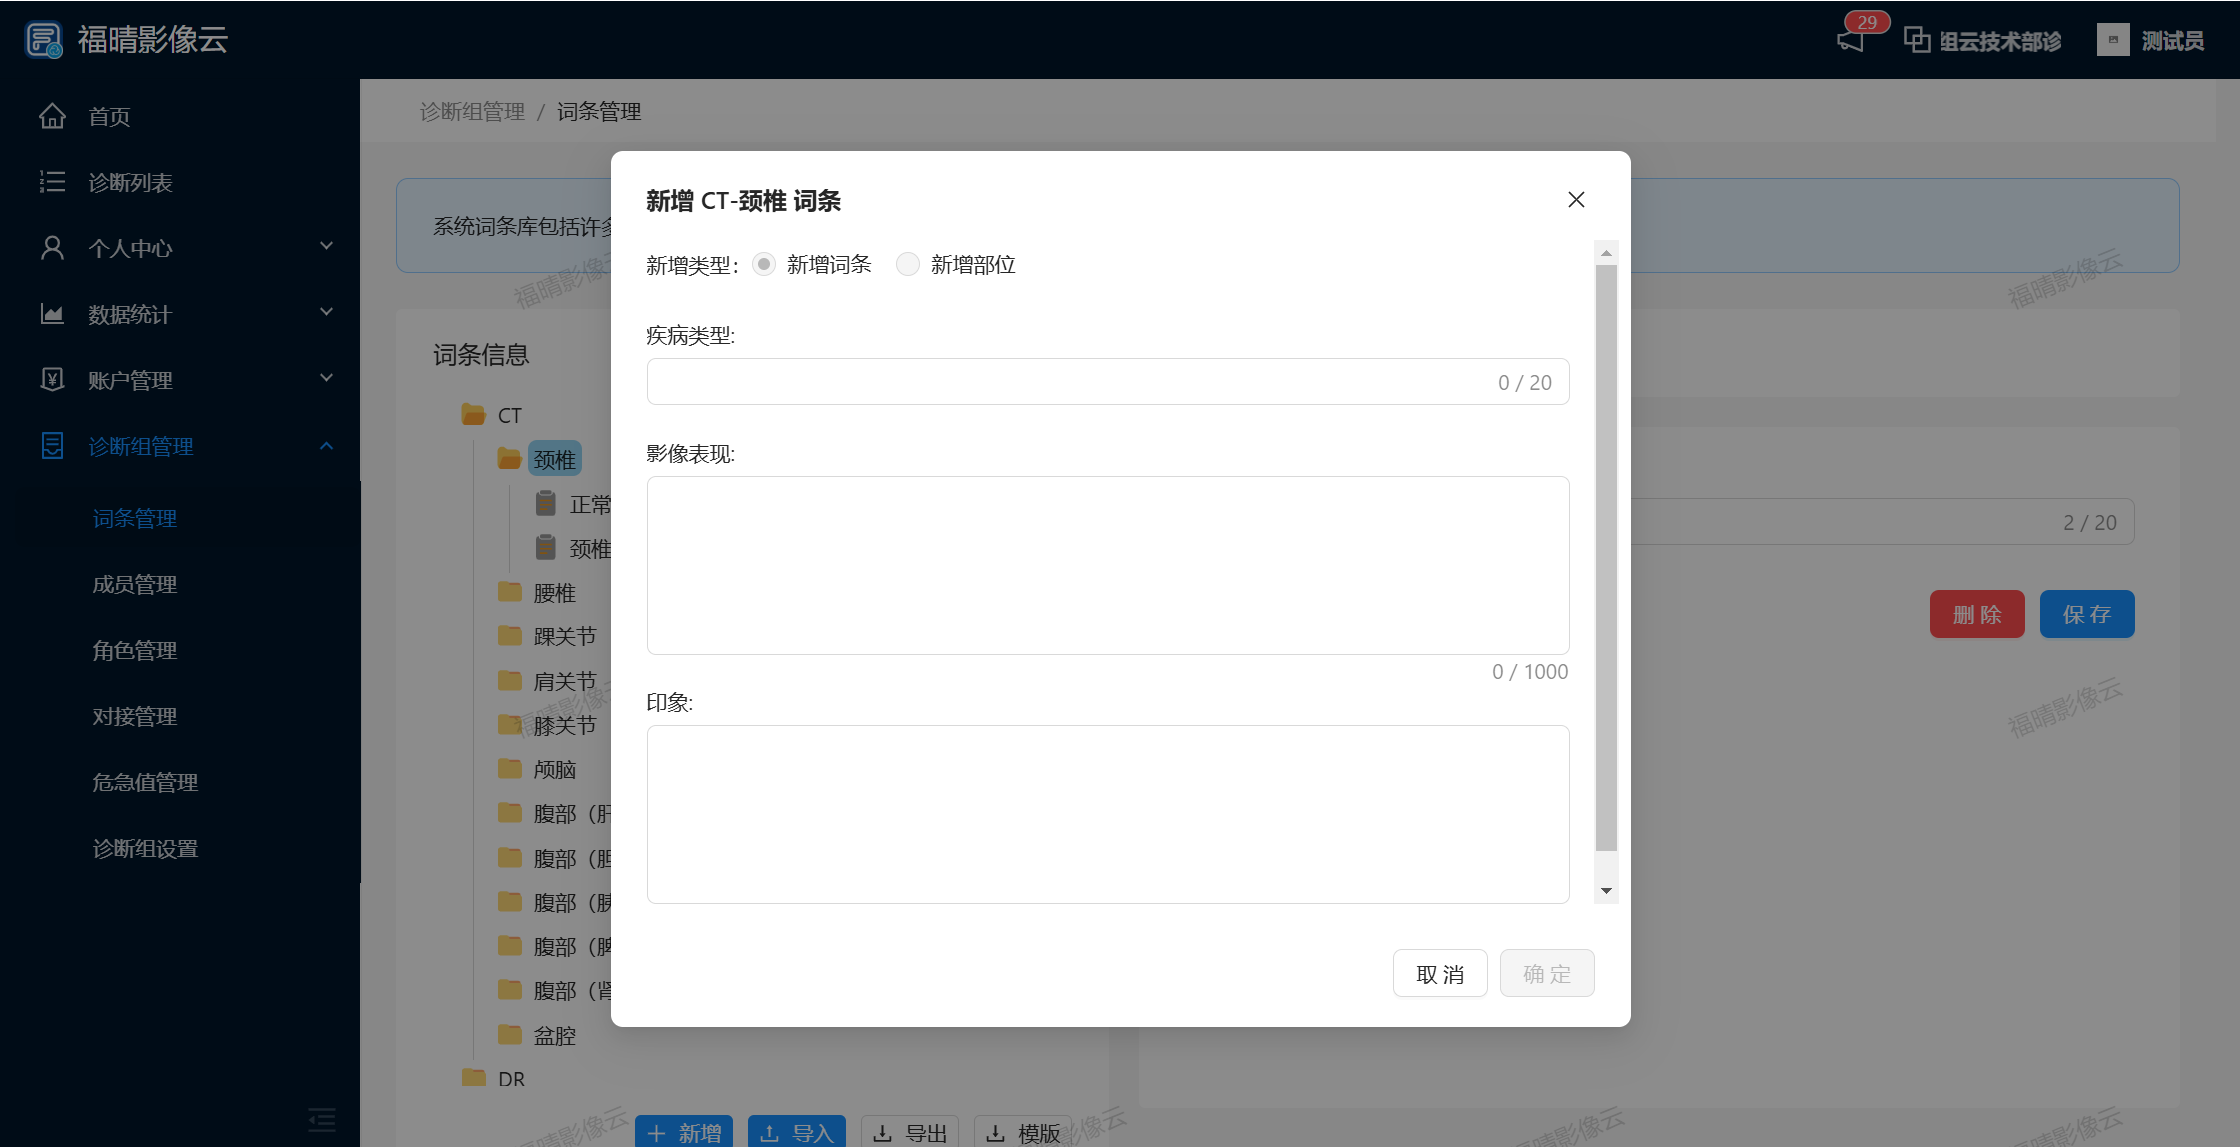
Task: Click the home icon beside 首页
Action: [x=52, y=116]
